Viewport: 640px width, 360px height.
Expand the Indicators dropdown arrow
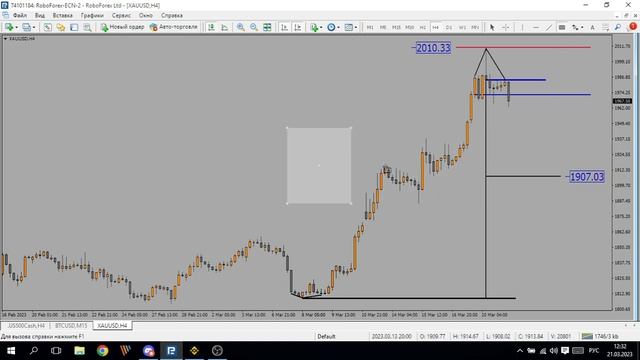(321, 27)
